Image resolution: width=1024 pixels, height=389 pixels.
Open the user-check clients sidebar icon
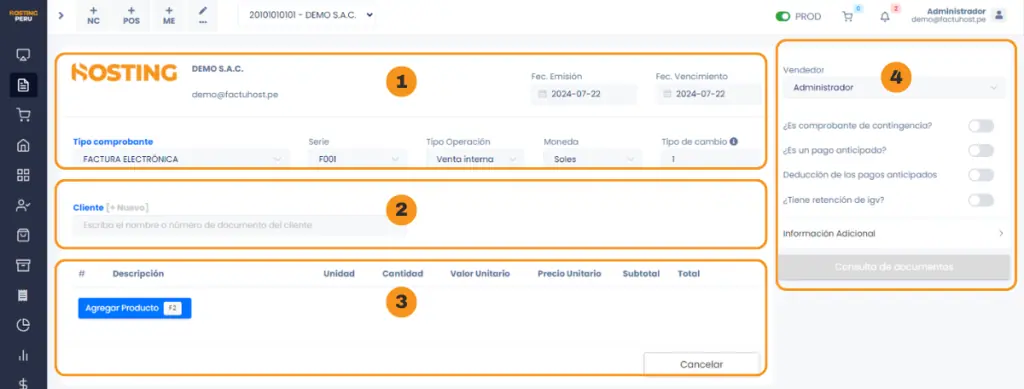(x=24, y=205)
